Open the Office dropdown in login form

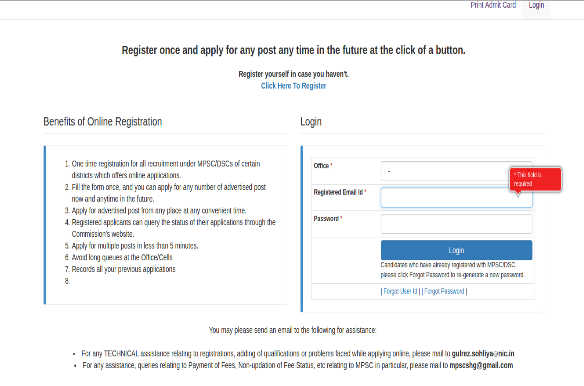pos(456,172)
